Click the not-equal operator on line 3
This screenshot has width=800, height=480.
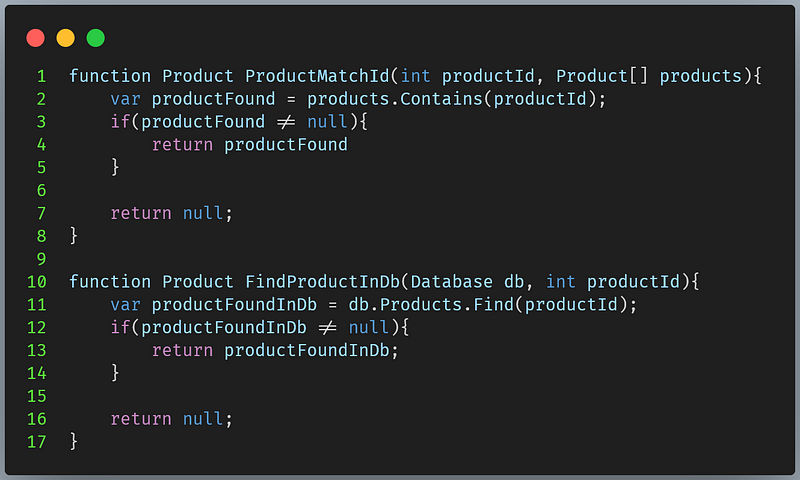pyautogui.click(x=286, y=122)
